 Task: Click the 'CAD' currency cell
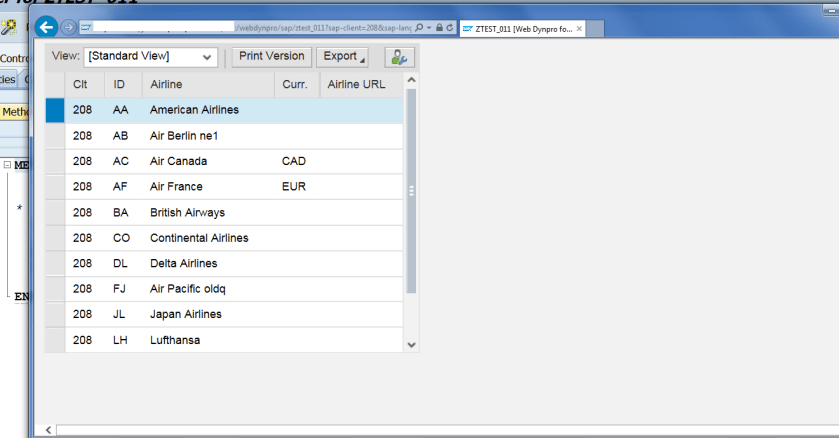pos(297,162)
